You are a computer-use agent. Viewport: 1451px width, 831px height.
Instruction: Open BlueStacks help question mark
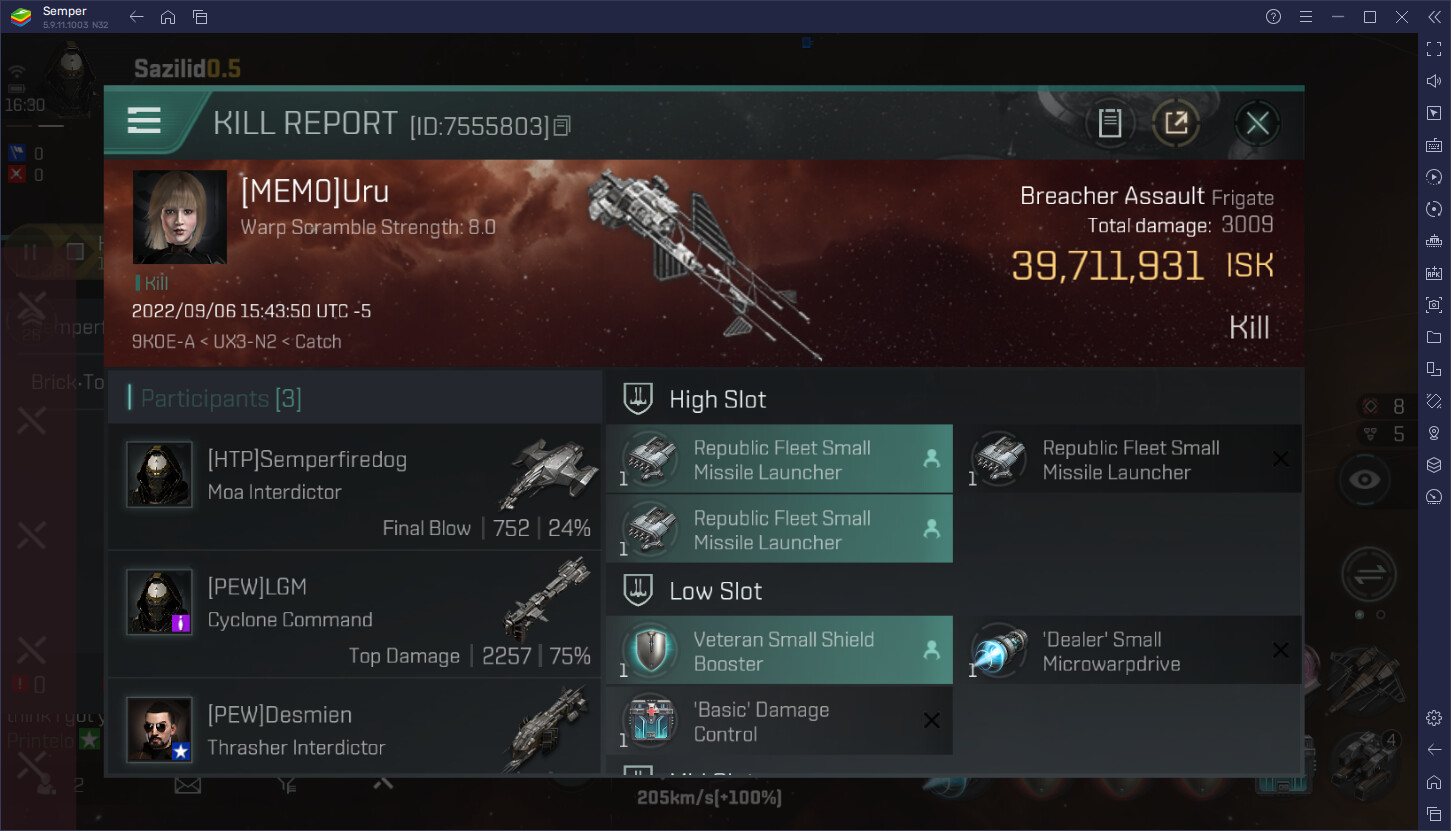tap(1273, 17)
